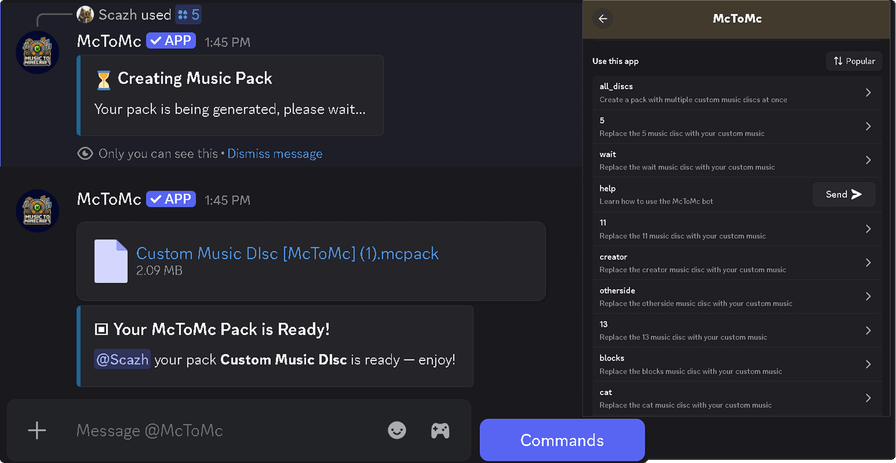The height and width of the screenshot is (463, 896).
Task: Open the Popular sort dropdown
Action: [853, 61]
